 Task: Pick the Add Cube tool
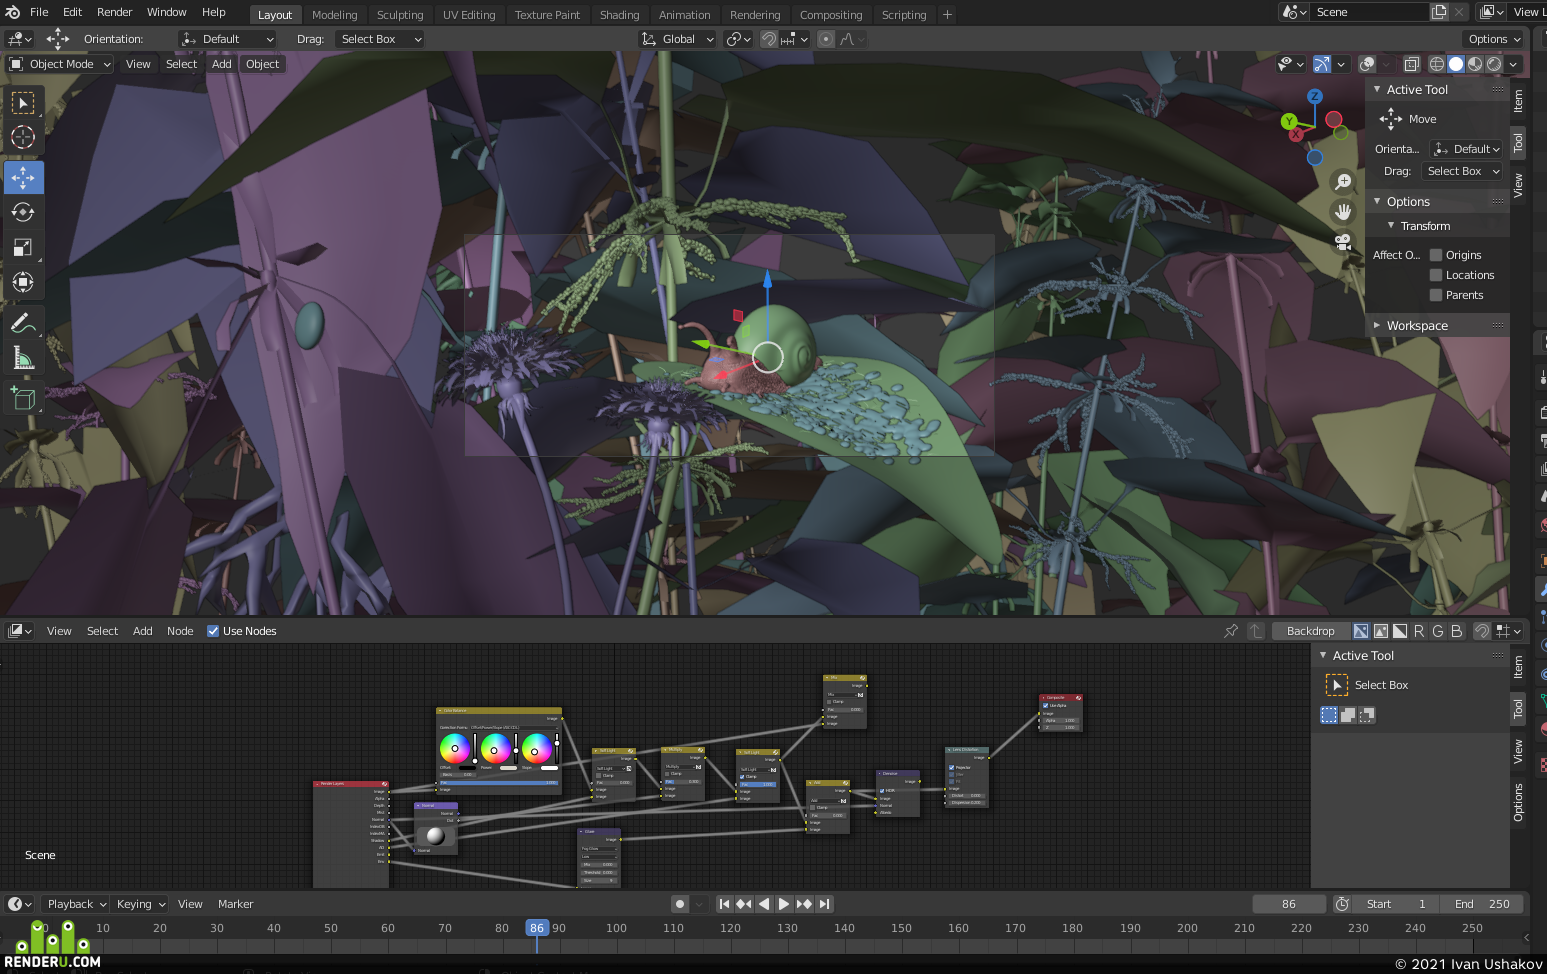pos(23,398)
